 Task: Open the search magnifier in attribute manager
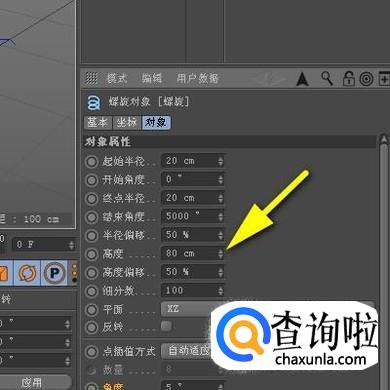[327, 79]
